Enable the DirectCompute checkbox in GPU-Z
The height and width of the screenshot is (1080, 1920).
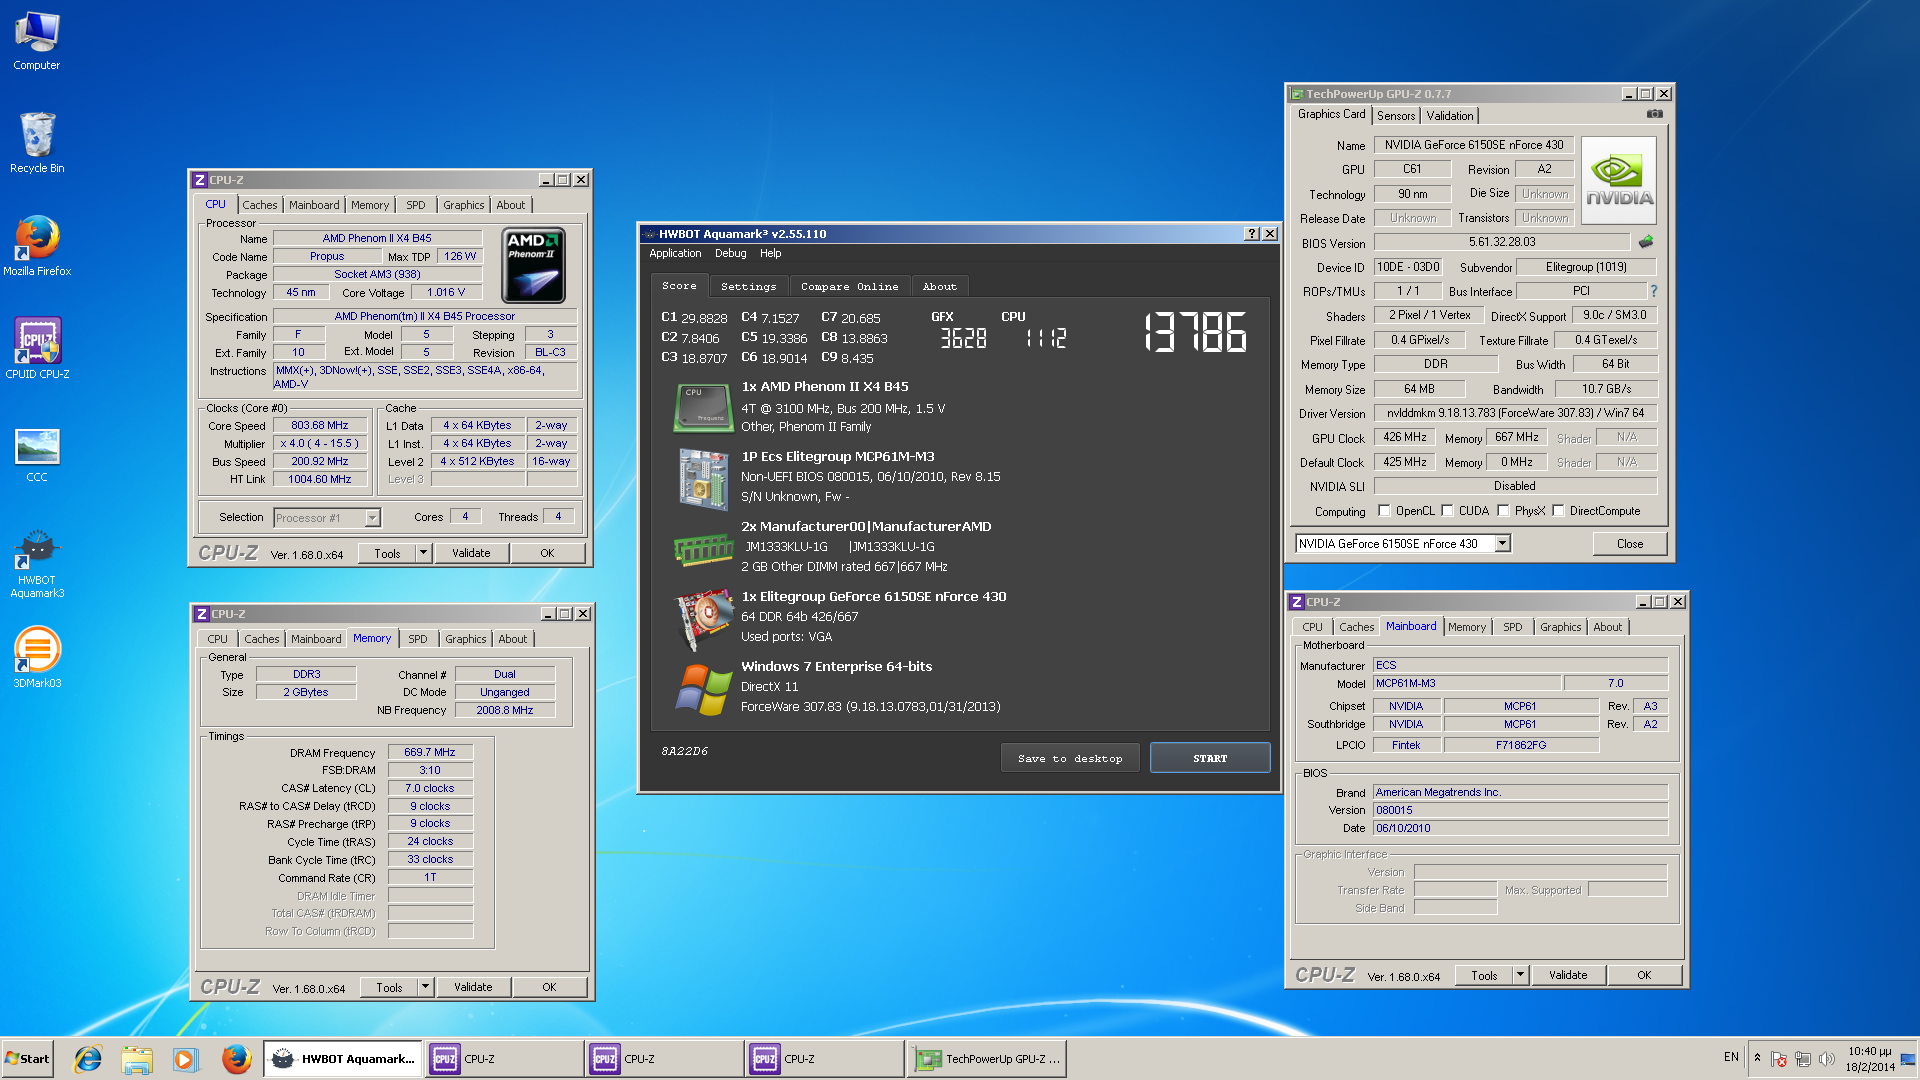1558,511
